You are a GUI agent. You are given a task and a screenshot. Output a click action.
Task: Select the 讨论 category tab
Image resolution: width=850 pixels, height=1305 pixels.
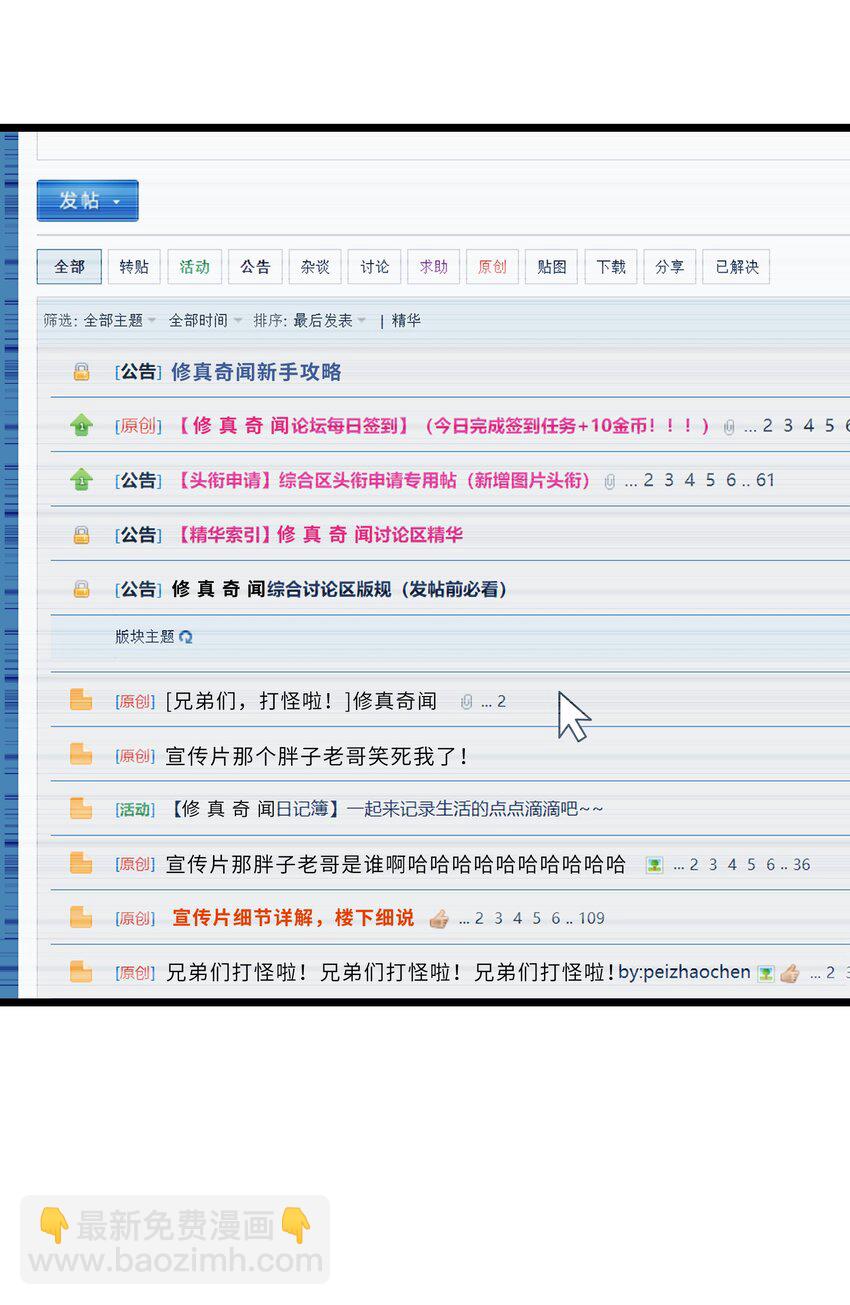[374, 267]
